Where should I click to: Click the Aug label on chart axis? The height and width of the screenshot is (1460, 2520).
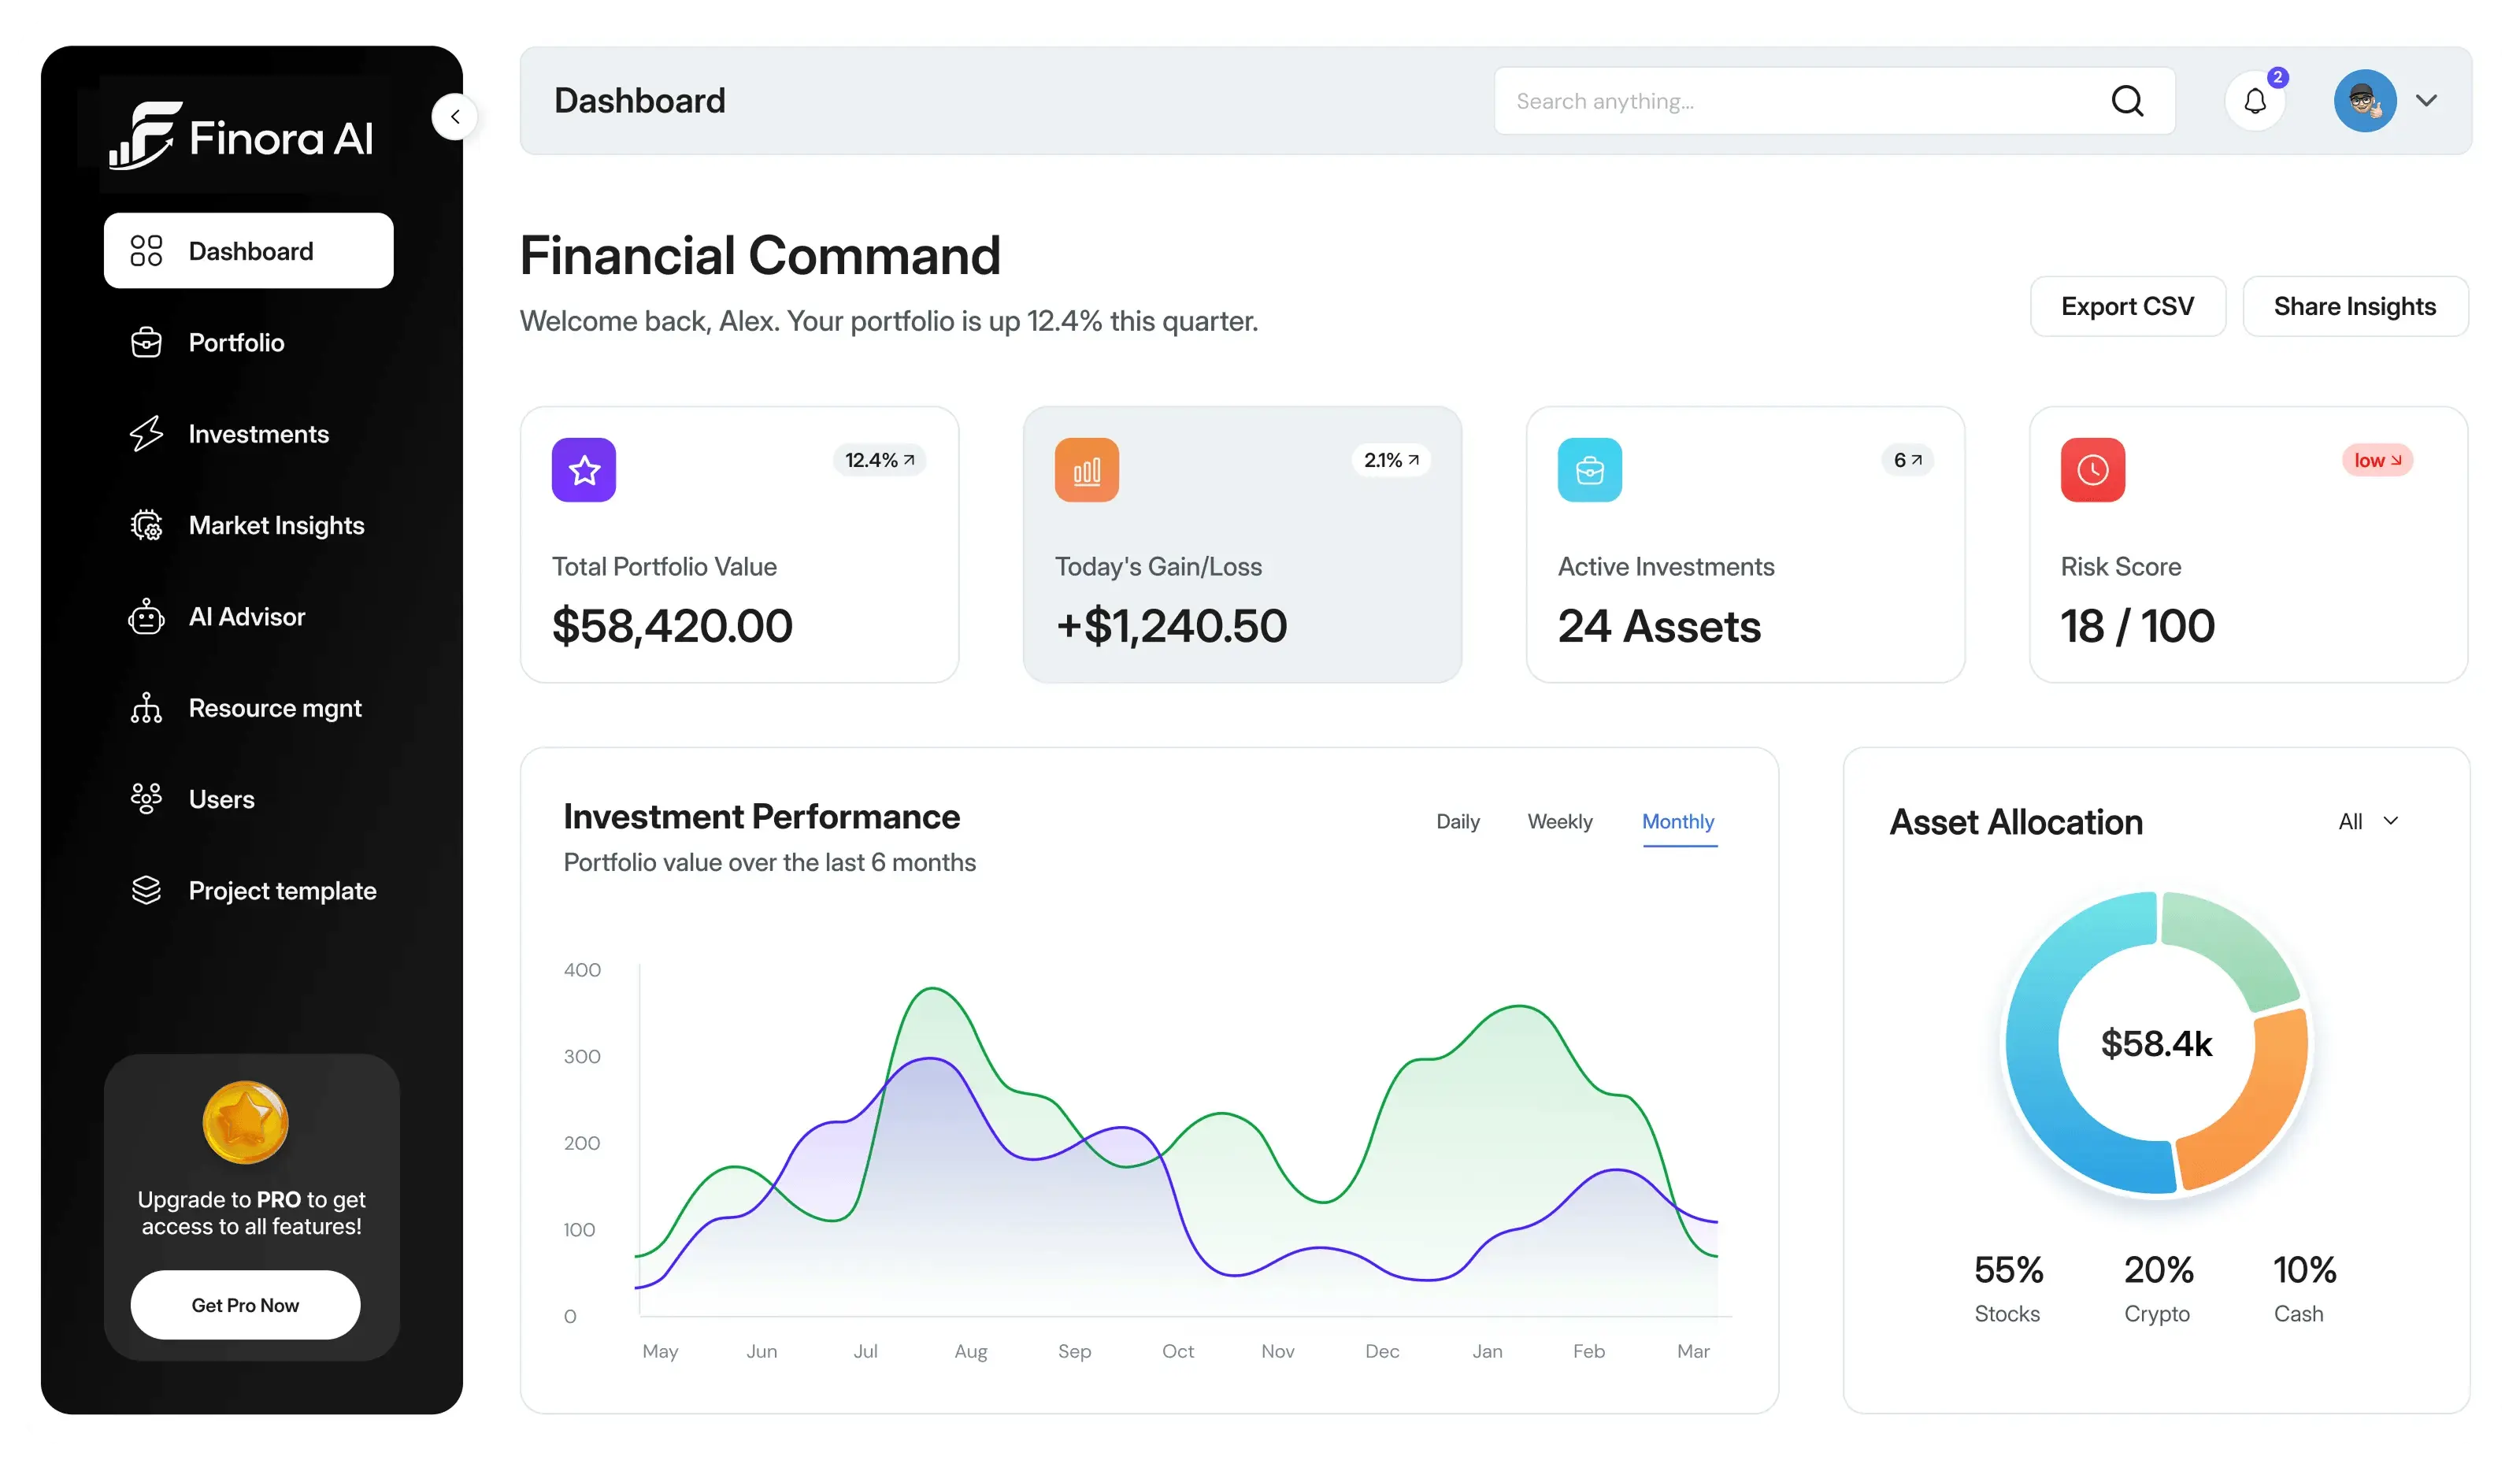[970, 1351]
